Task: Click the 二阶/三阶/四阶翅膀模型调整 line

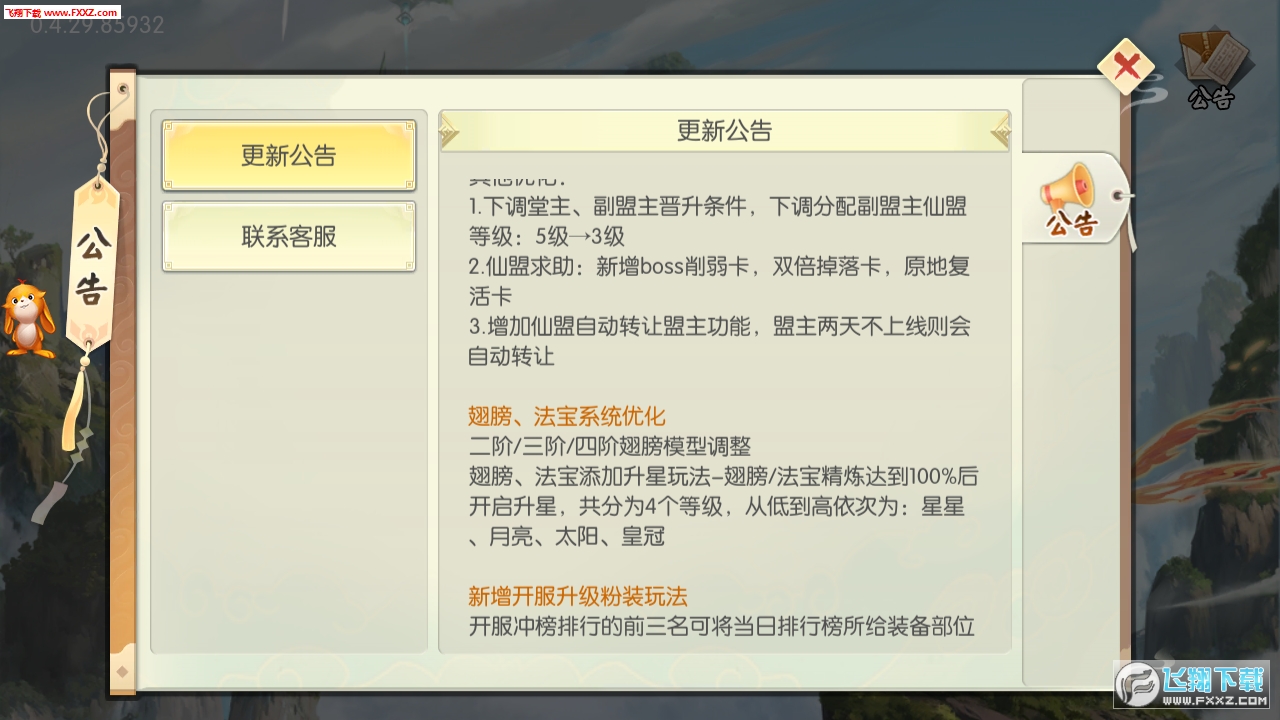Action: coord(609,447)
